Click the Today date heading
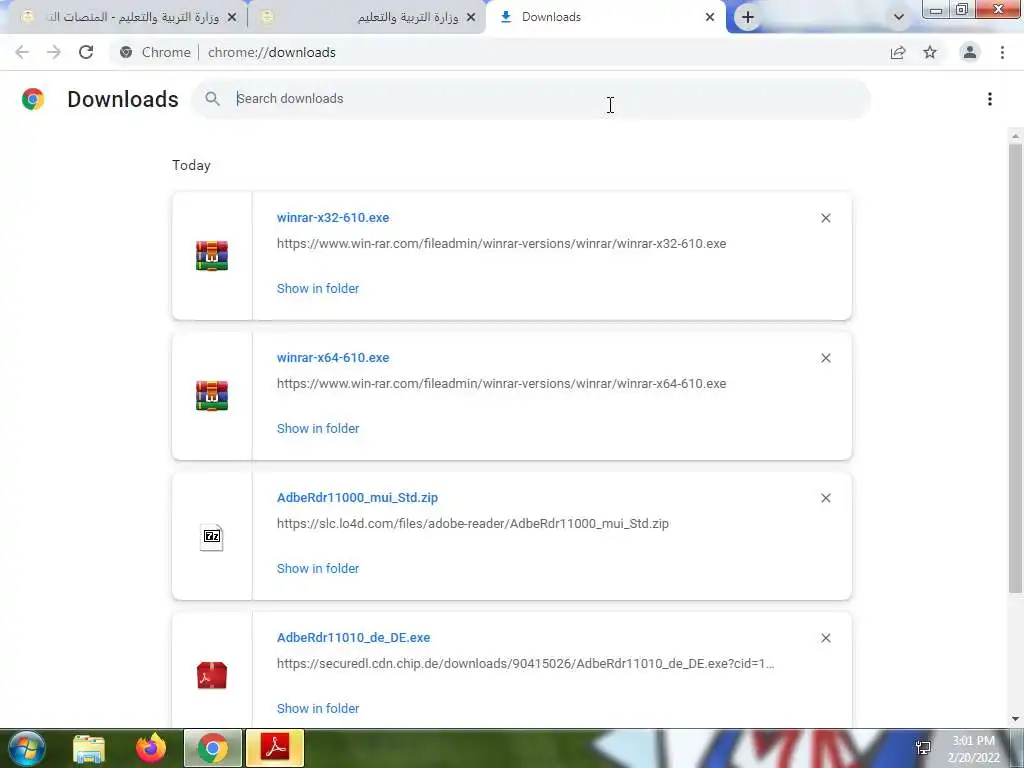The height and width of the screenshot is (768, 1024). 191,165
